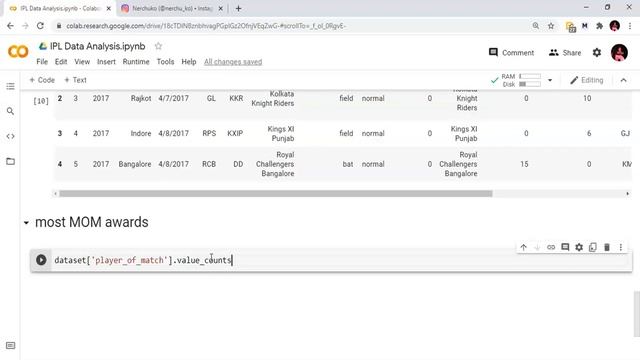
Task: Click the Rajkot cell in the table
Action: pyautogui.click(x=141, y=98)
